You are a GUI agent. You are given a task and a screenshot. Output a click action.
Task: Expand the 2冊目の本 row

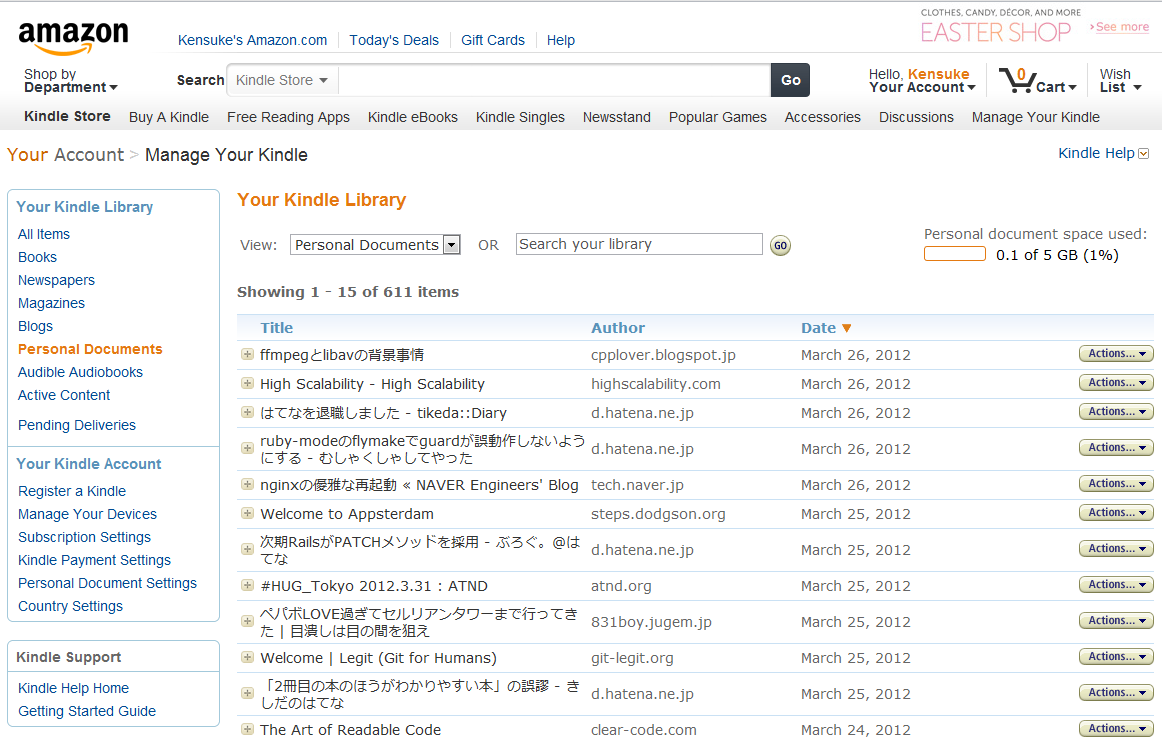(x=248, y=694)
